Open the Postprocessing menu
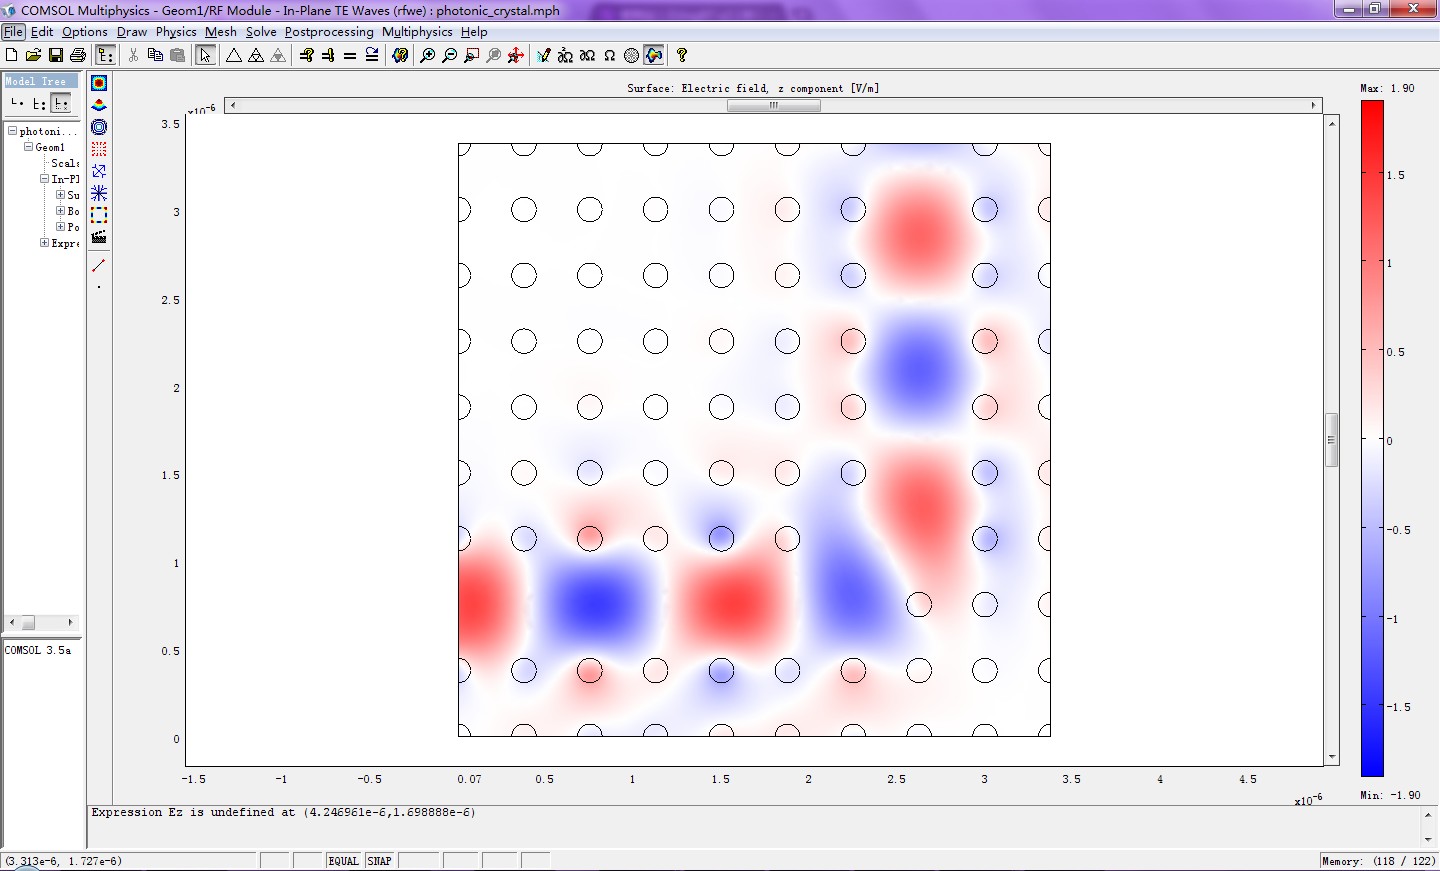Viewport: 1440px width, 871px height. (x=328, y=32)
